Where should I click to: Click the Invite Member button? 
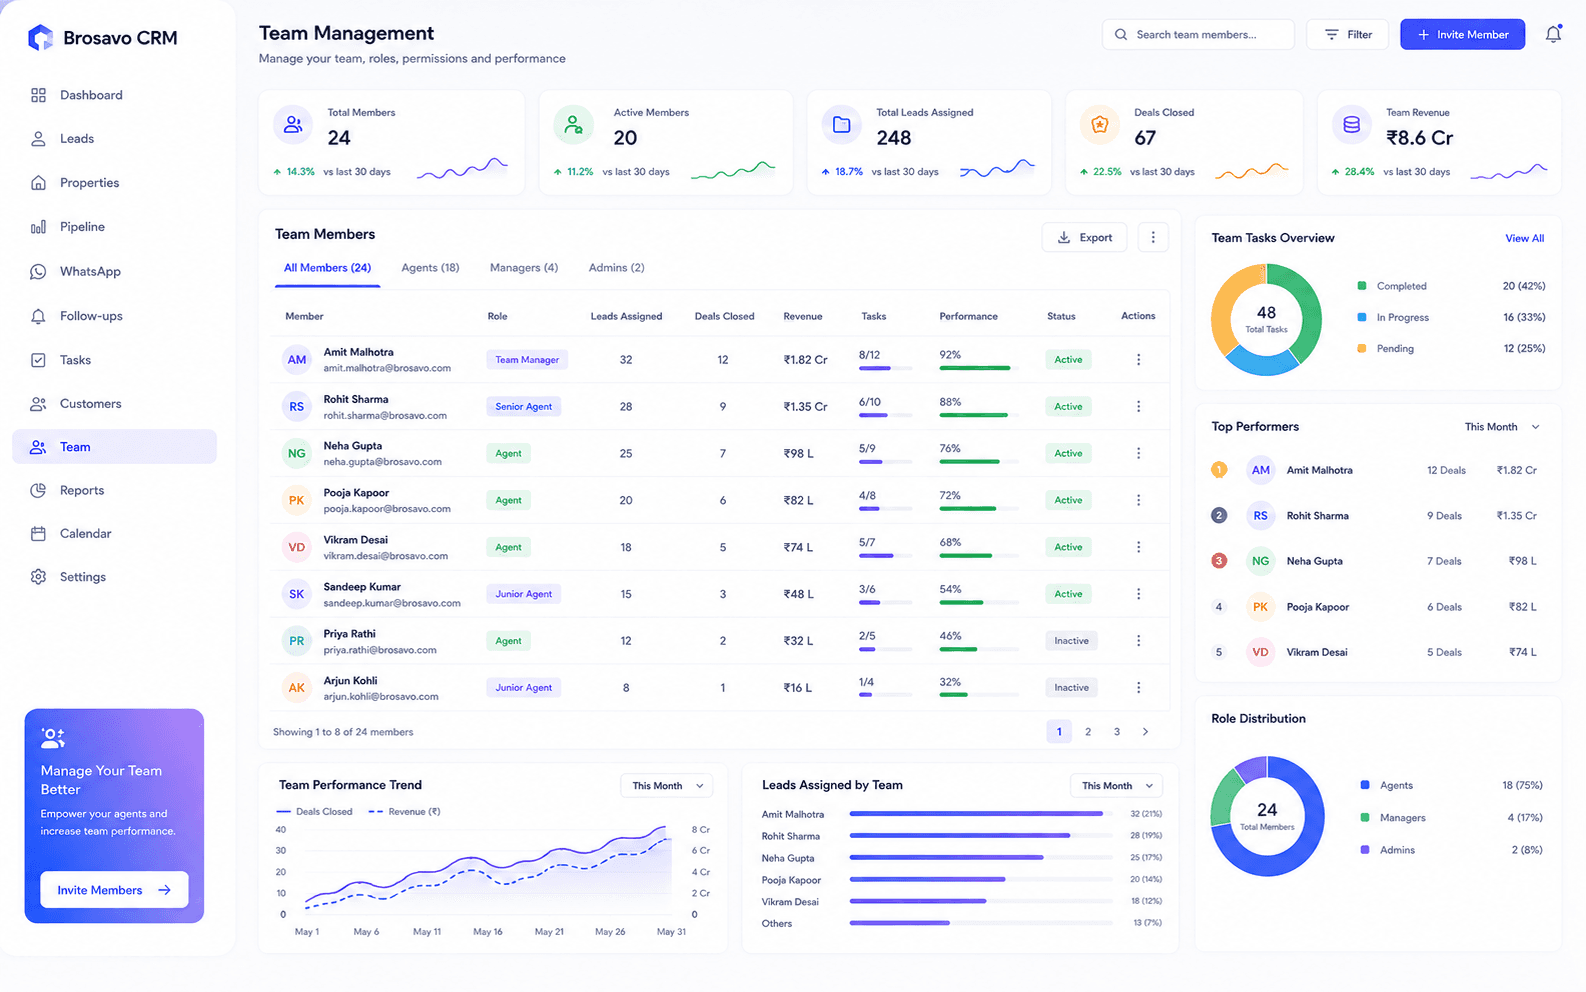[1462, 34]
